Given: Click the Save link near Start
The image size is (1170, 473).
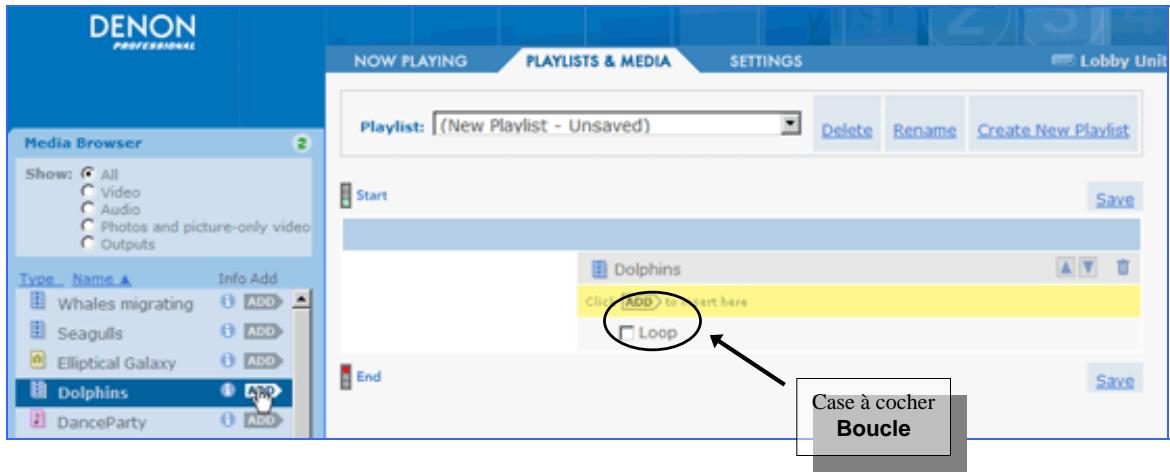Looking at the screenshot, I should (x=1115, y=199).
